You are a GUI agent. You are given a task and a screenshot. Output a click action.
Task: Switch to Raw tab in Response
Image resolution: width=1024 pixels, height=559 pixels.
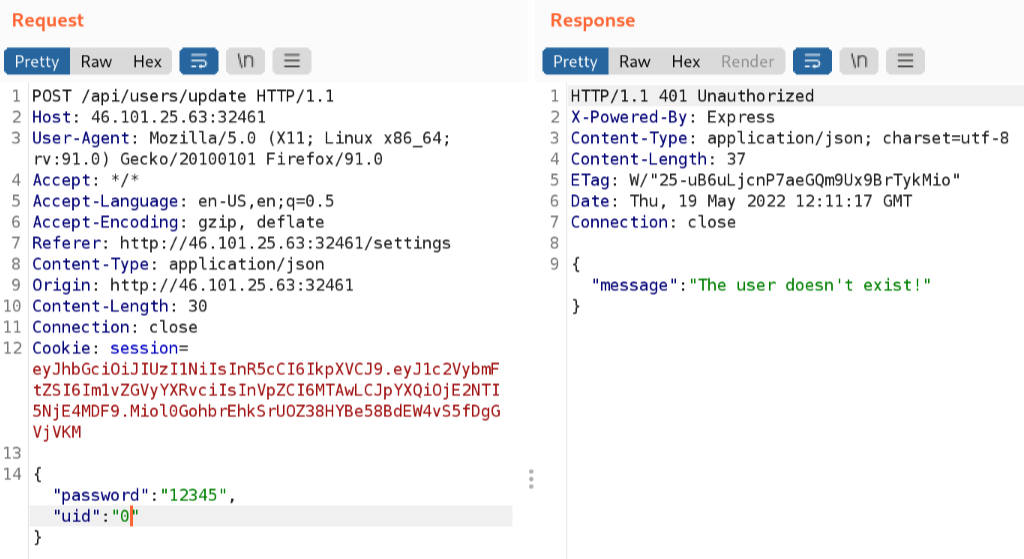pos(634,61)
